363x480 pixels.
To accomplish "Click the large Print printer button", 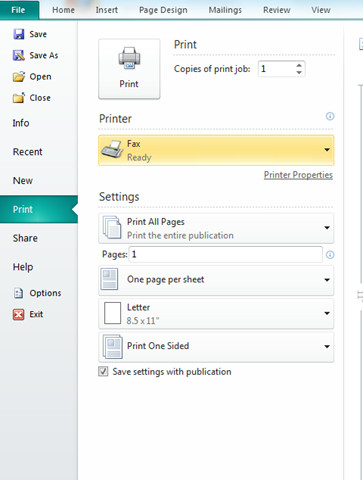I will click(129, 69).
